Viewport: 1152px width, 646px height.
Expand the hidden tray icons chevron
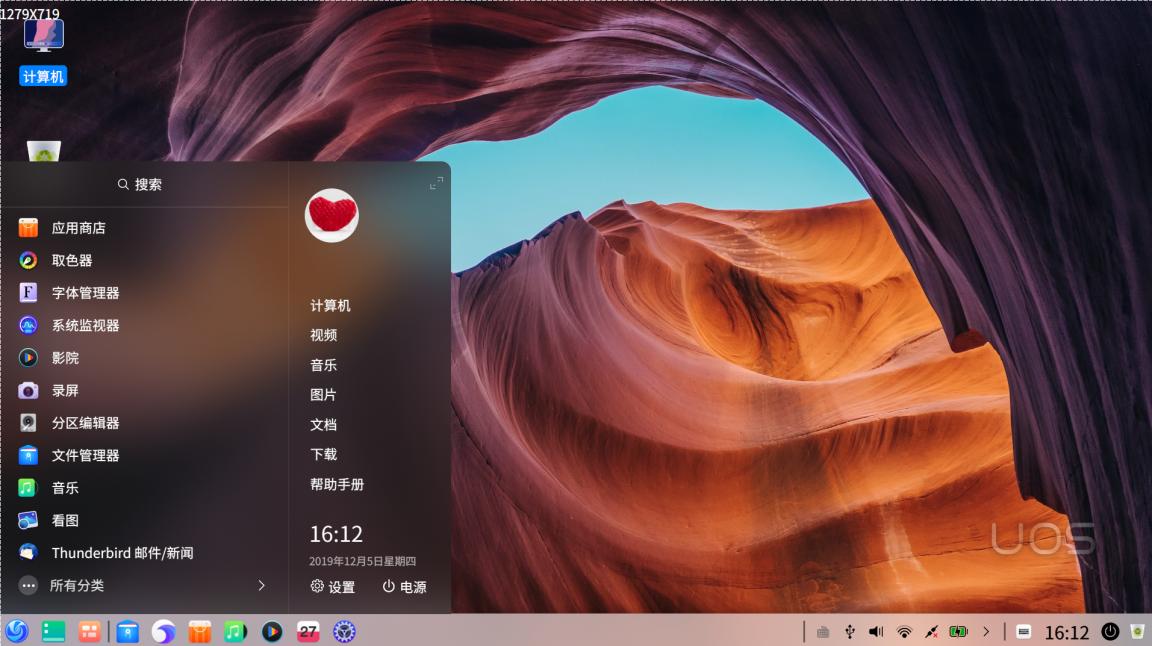pos(986,631)
